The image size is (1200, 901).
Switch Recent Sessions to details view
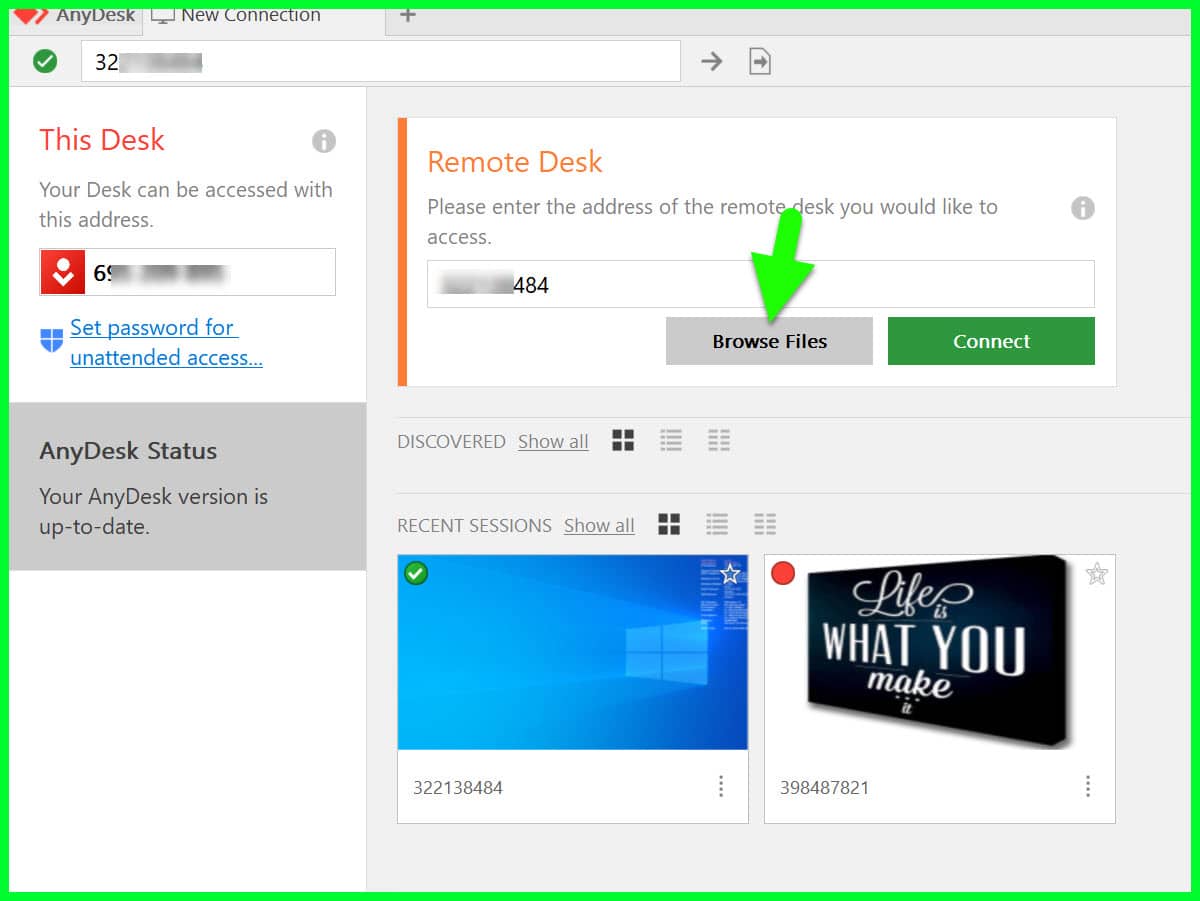765,524
